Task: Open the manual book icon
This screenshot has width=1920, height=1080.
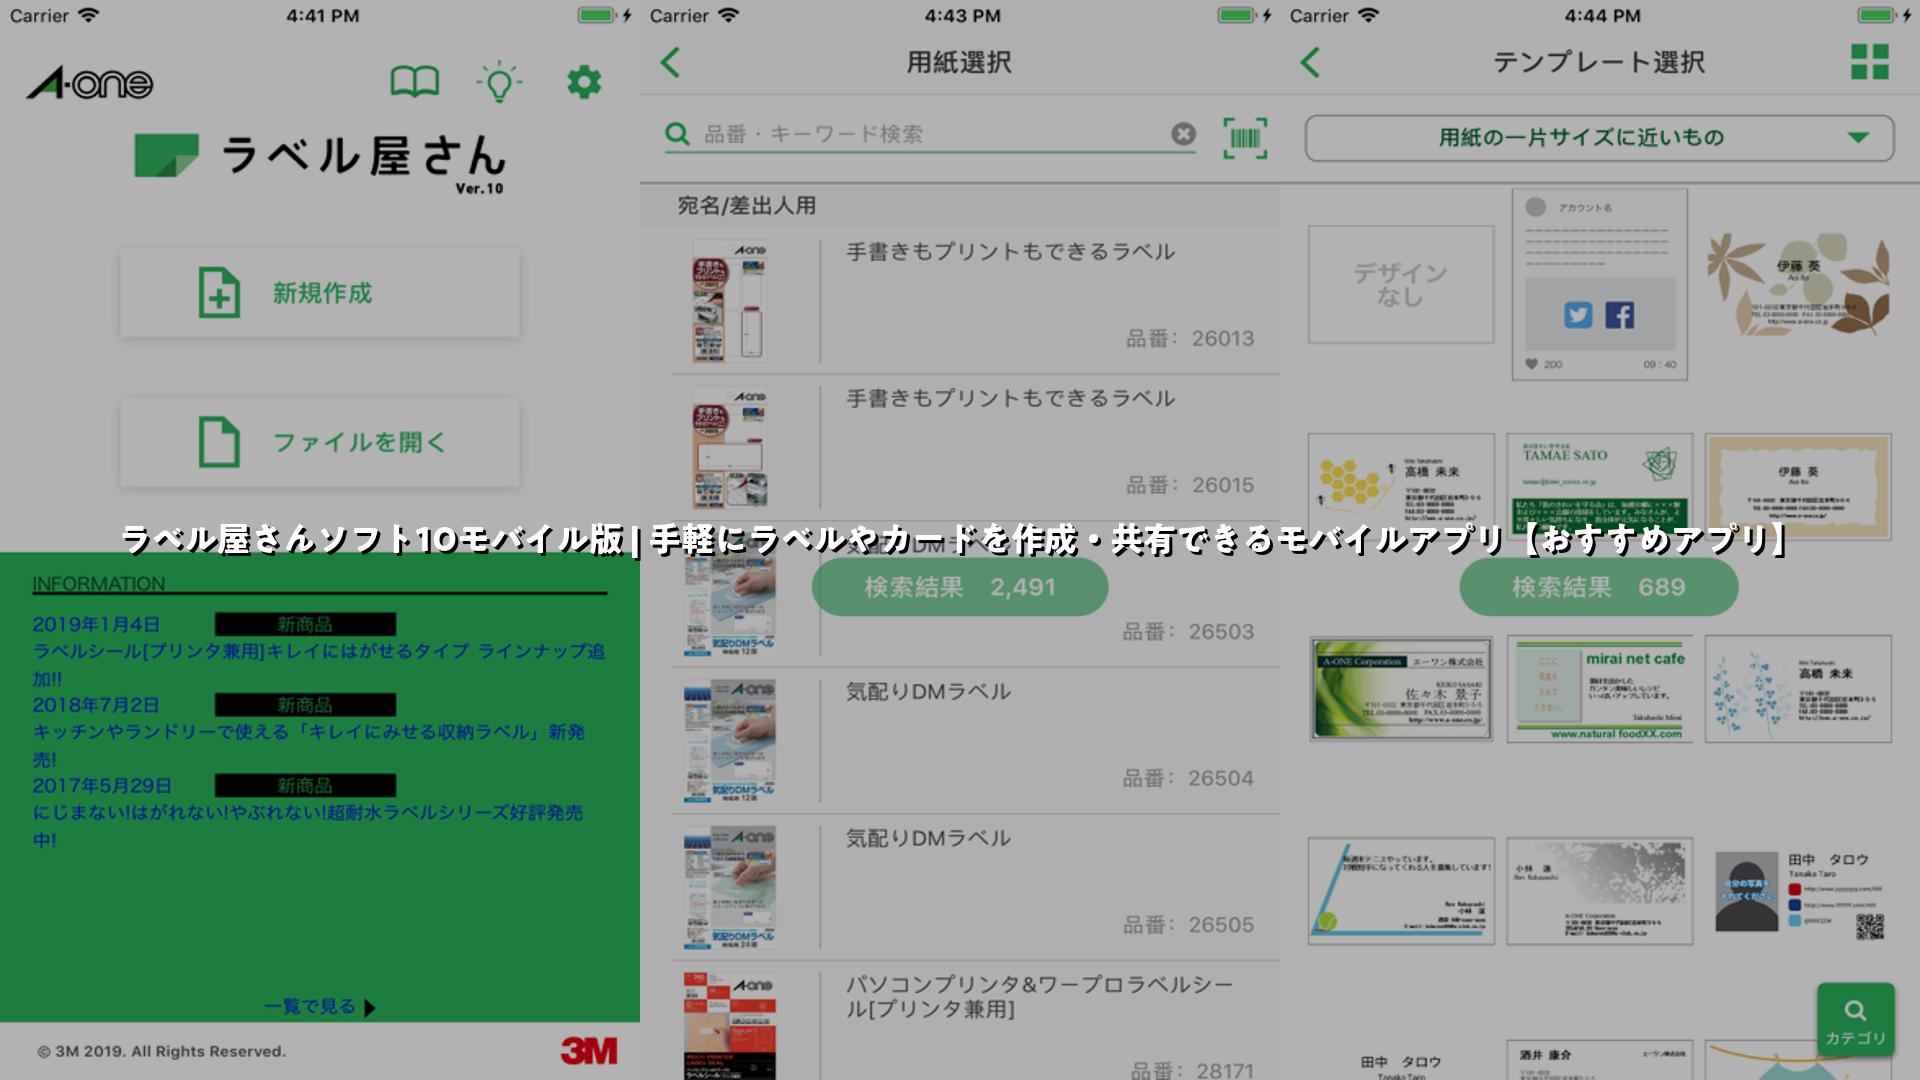Action: tap(414, 82)
